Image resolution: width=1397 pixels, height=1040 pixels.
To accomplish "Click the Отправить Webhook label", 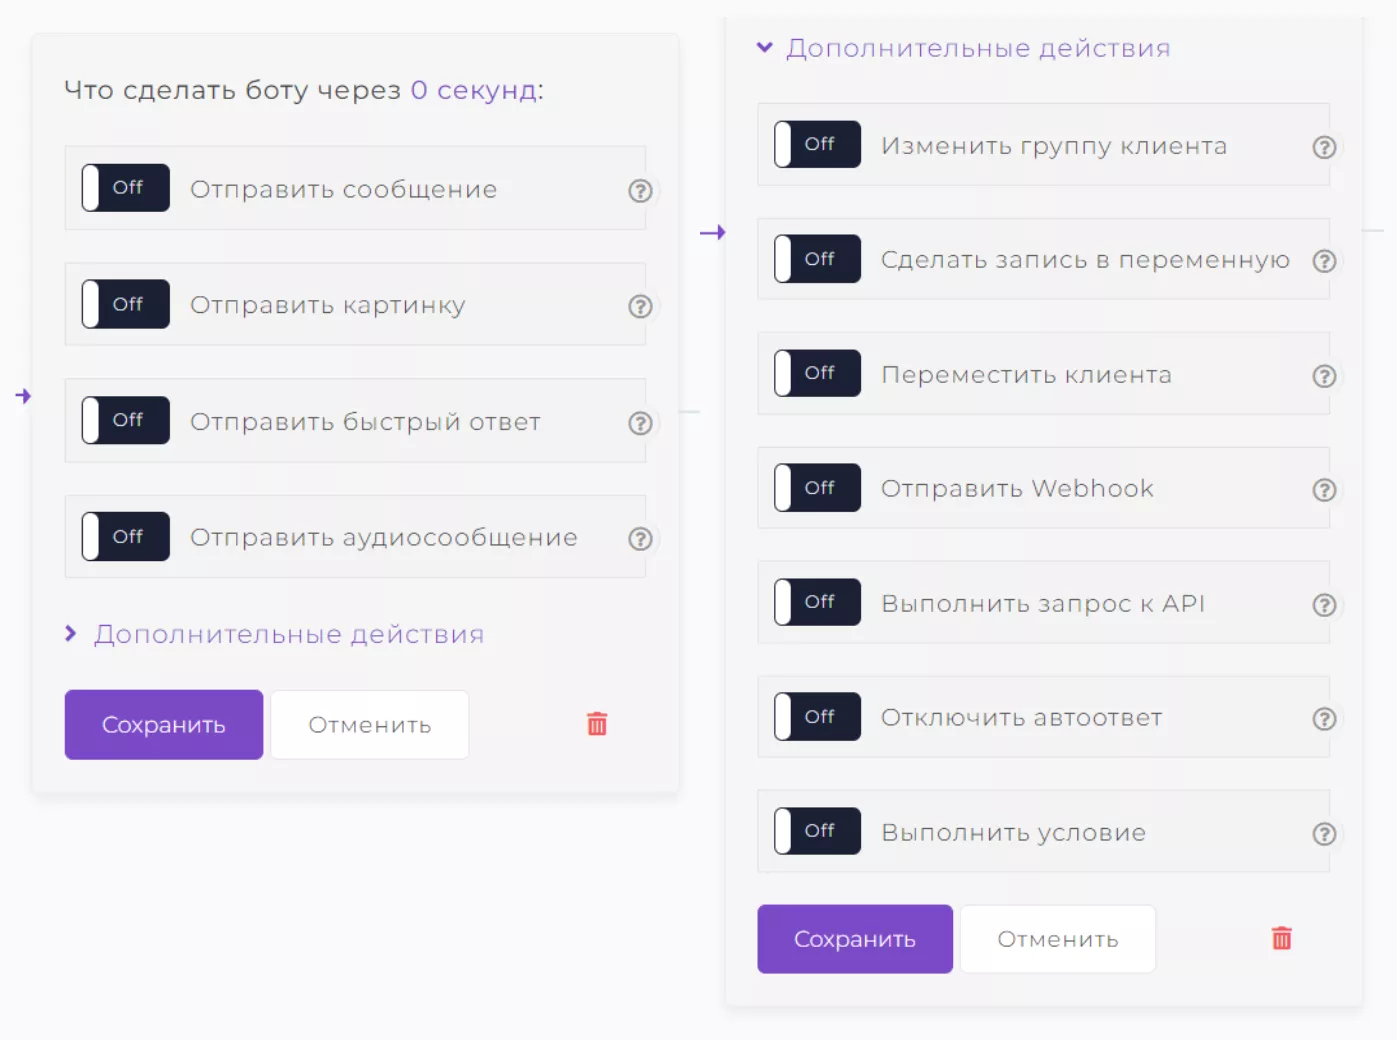I will 1017,489.
